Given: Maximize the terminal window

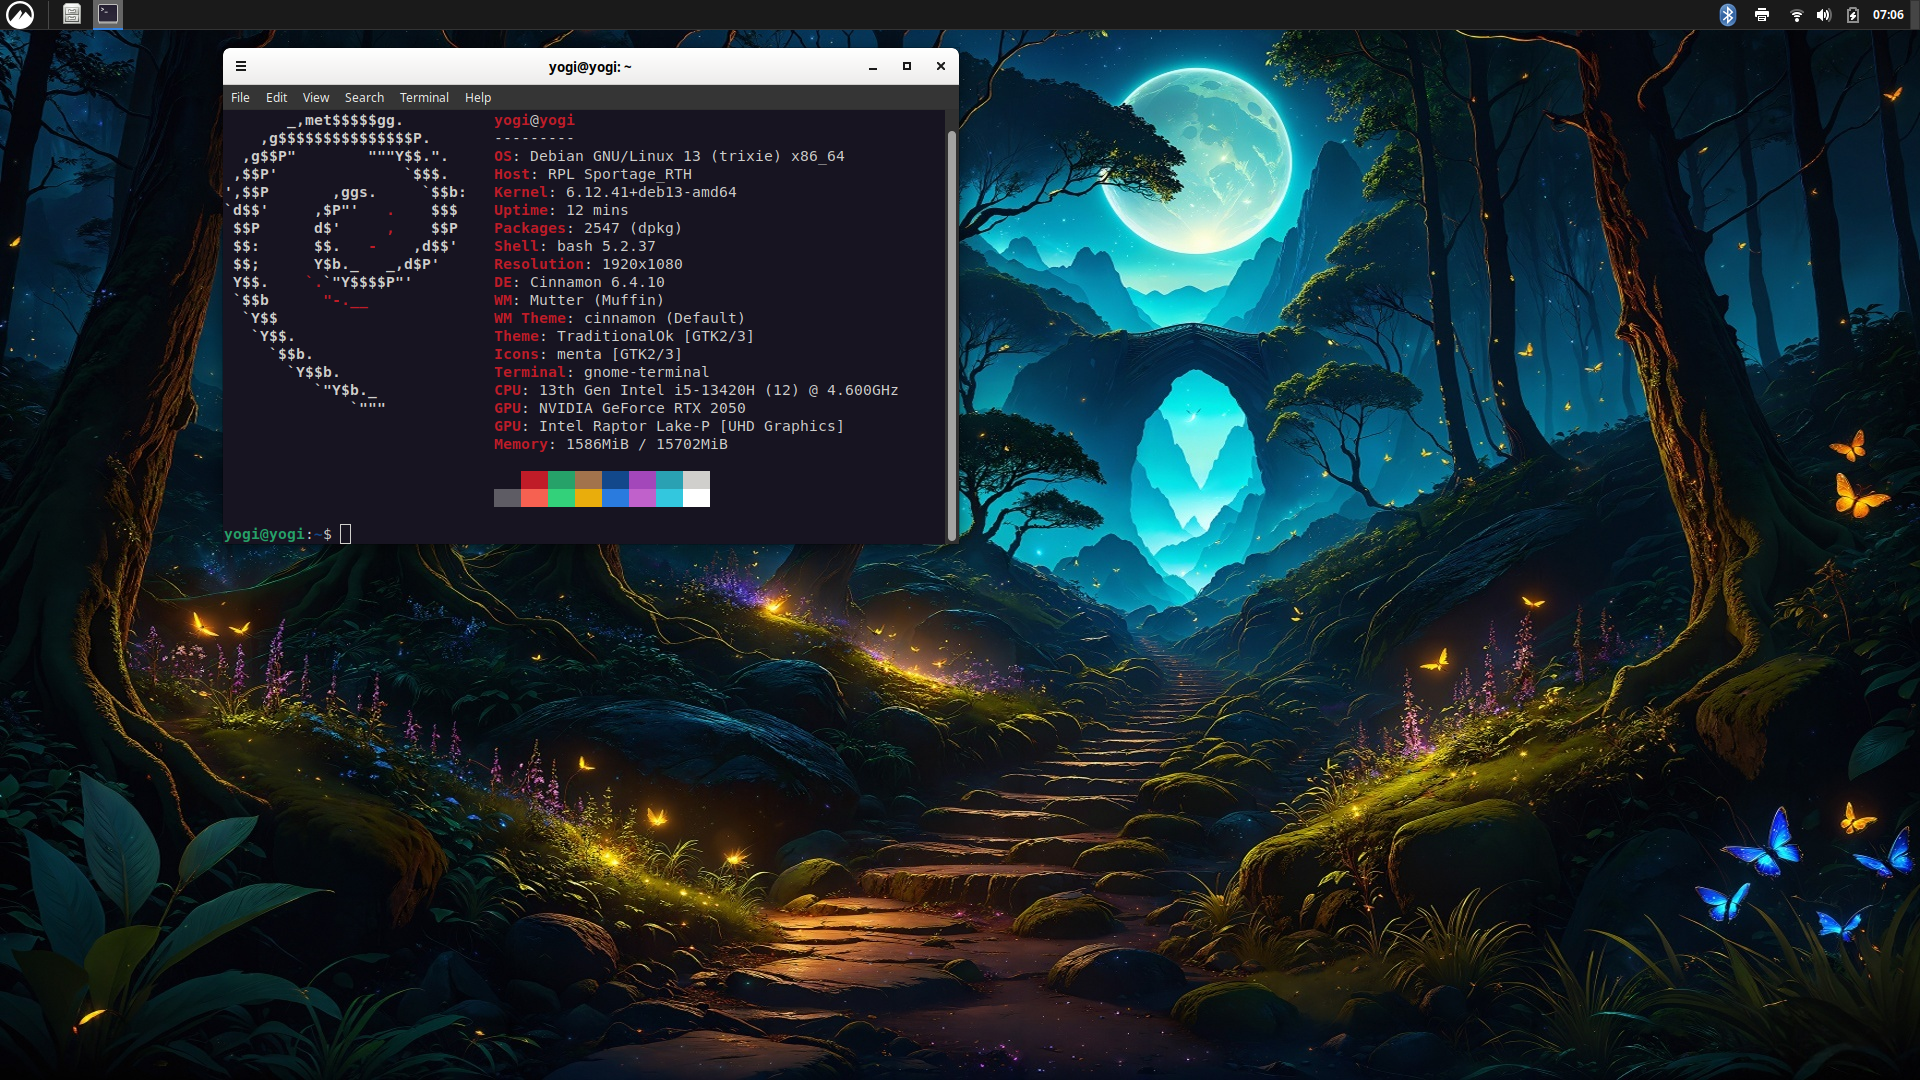Looking at the screenshot, I should (x=907, y=67).
